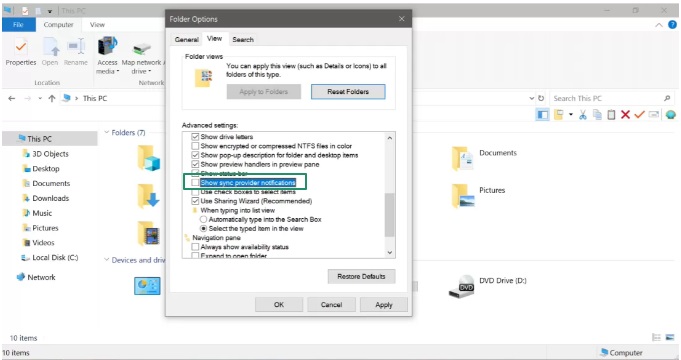This screenshot has height=360, width=681.
Task: Collapse the Devices and drives group
Action: pos(106,260)
